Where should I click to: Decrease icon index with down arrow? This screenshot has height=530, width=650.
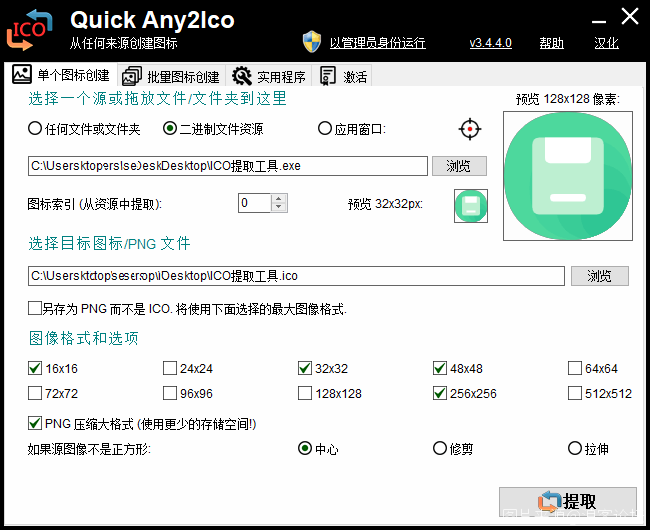(279, 208)
